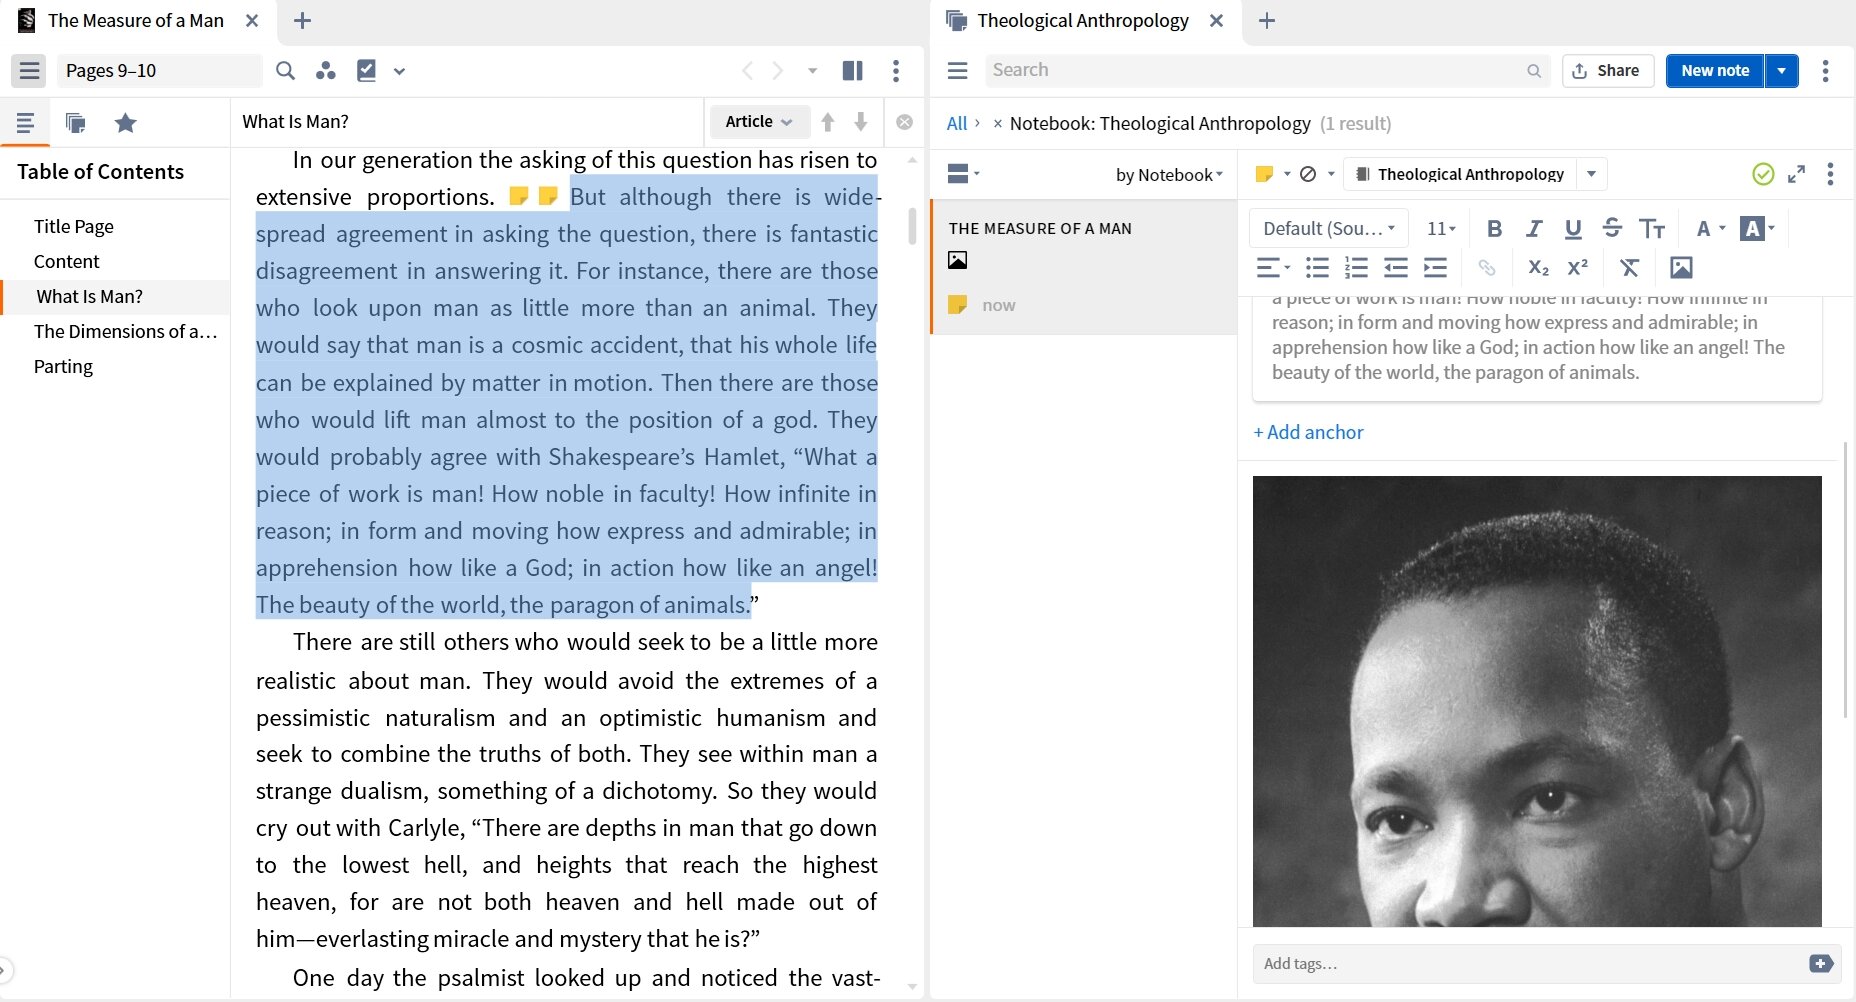Edit the Pages 9–10 reference box
The image size is (1856, 1002).
[x=159, y=71]
